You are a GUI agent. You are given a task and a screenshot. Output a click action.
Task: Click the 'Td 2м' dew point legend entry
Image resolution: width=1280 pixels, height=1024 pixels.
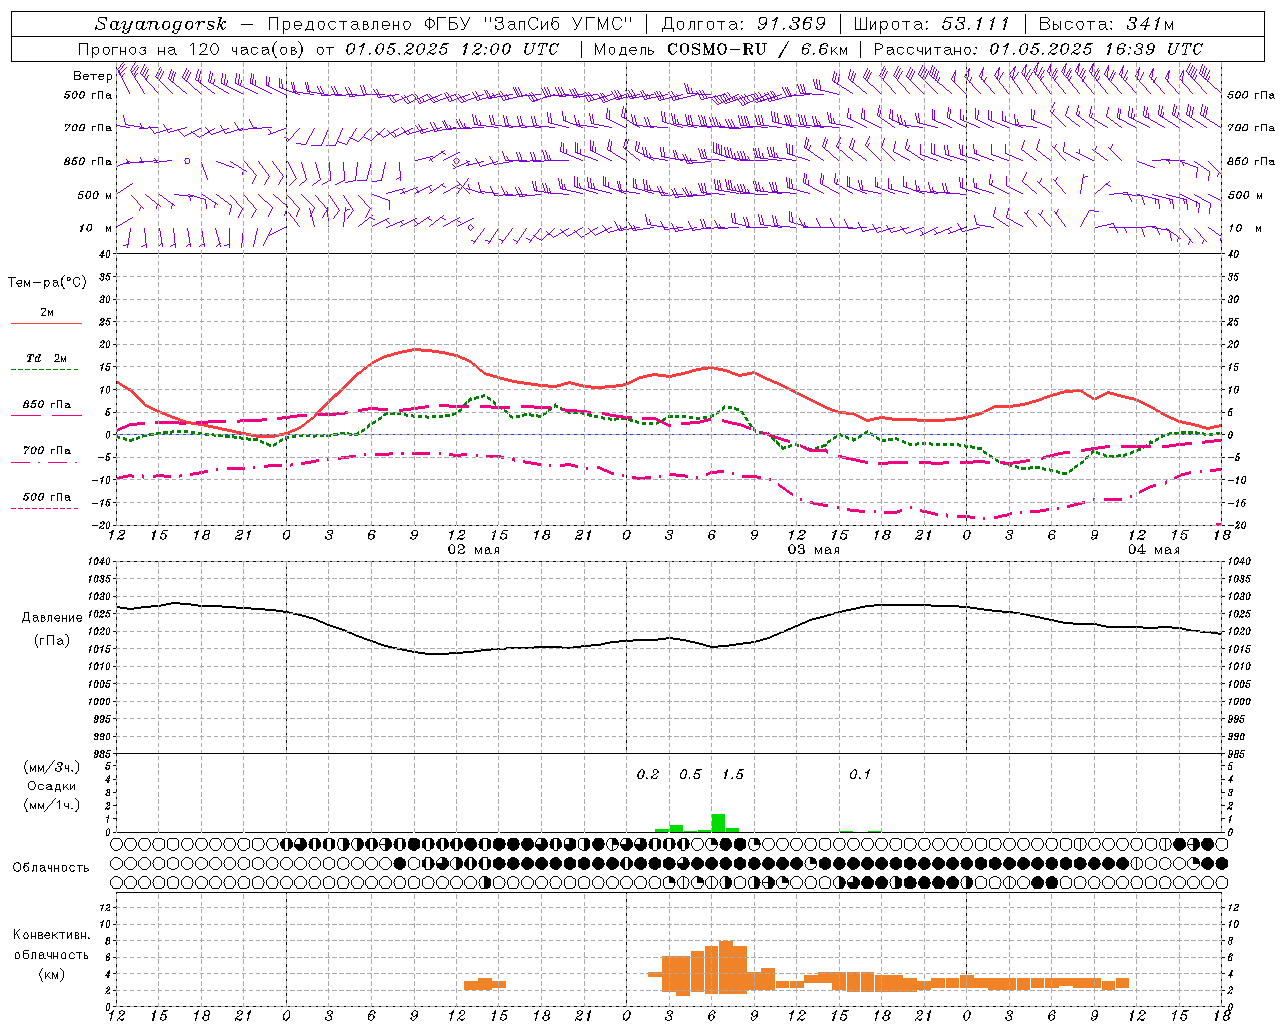coord(47,358)
